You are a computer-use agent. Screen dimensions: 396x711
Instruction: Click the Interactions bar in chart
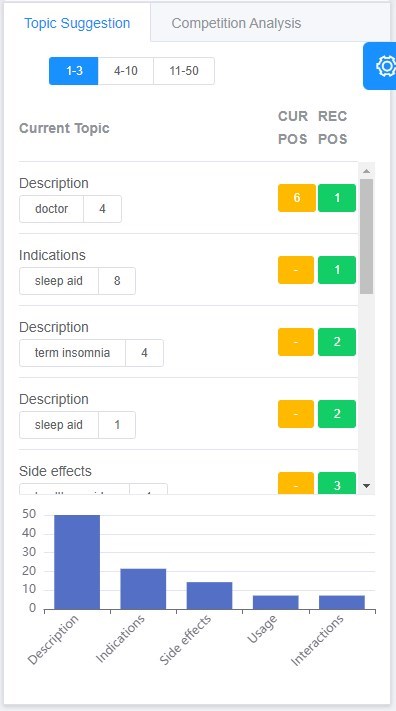342,602
